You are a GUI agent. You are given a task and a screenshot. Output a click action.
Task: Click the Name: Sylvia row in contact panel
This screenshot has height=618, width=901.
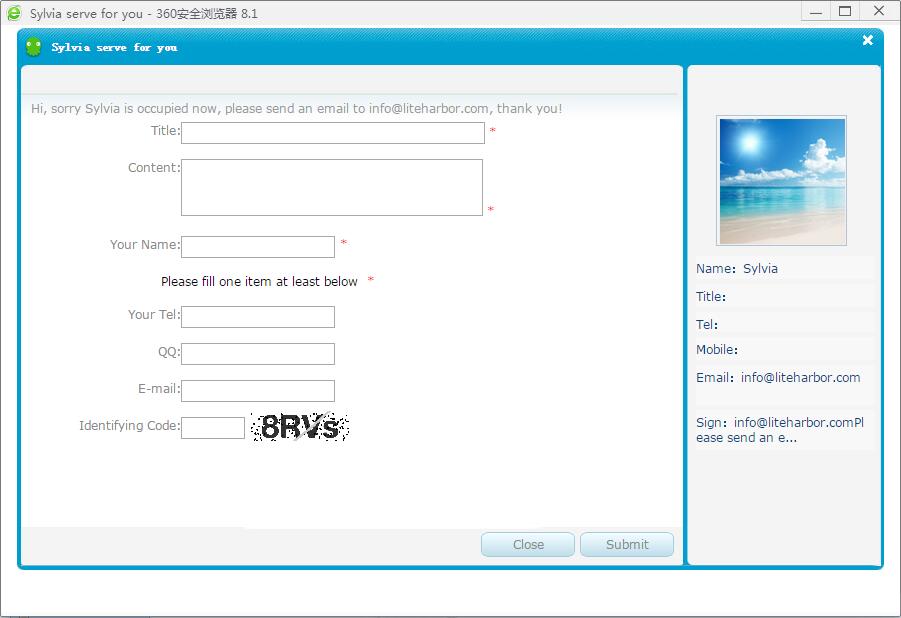coord(737,269)
